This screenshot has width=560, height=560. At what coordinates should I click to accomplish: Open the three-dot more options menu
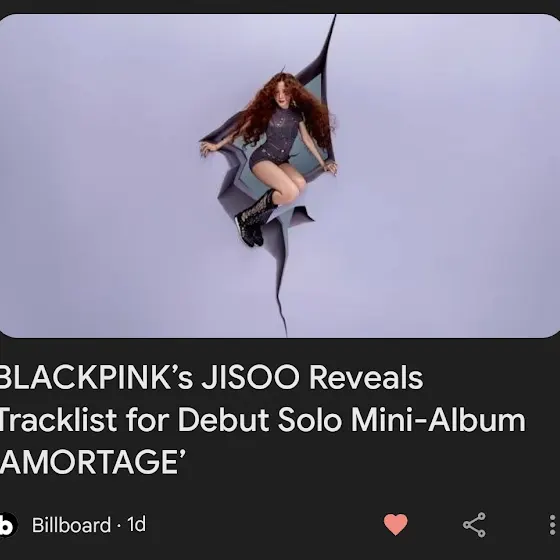point(552,525)
